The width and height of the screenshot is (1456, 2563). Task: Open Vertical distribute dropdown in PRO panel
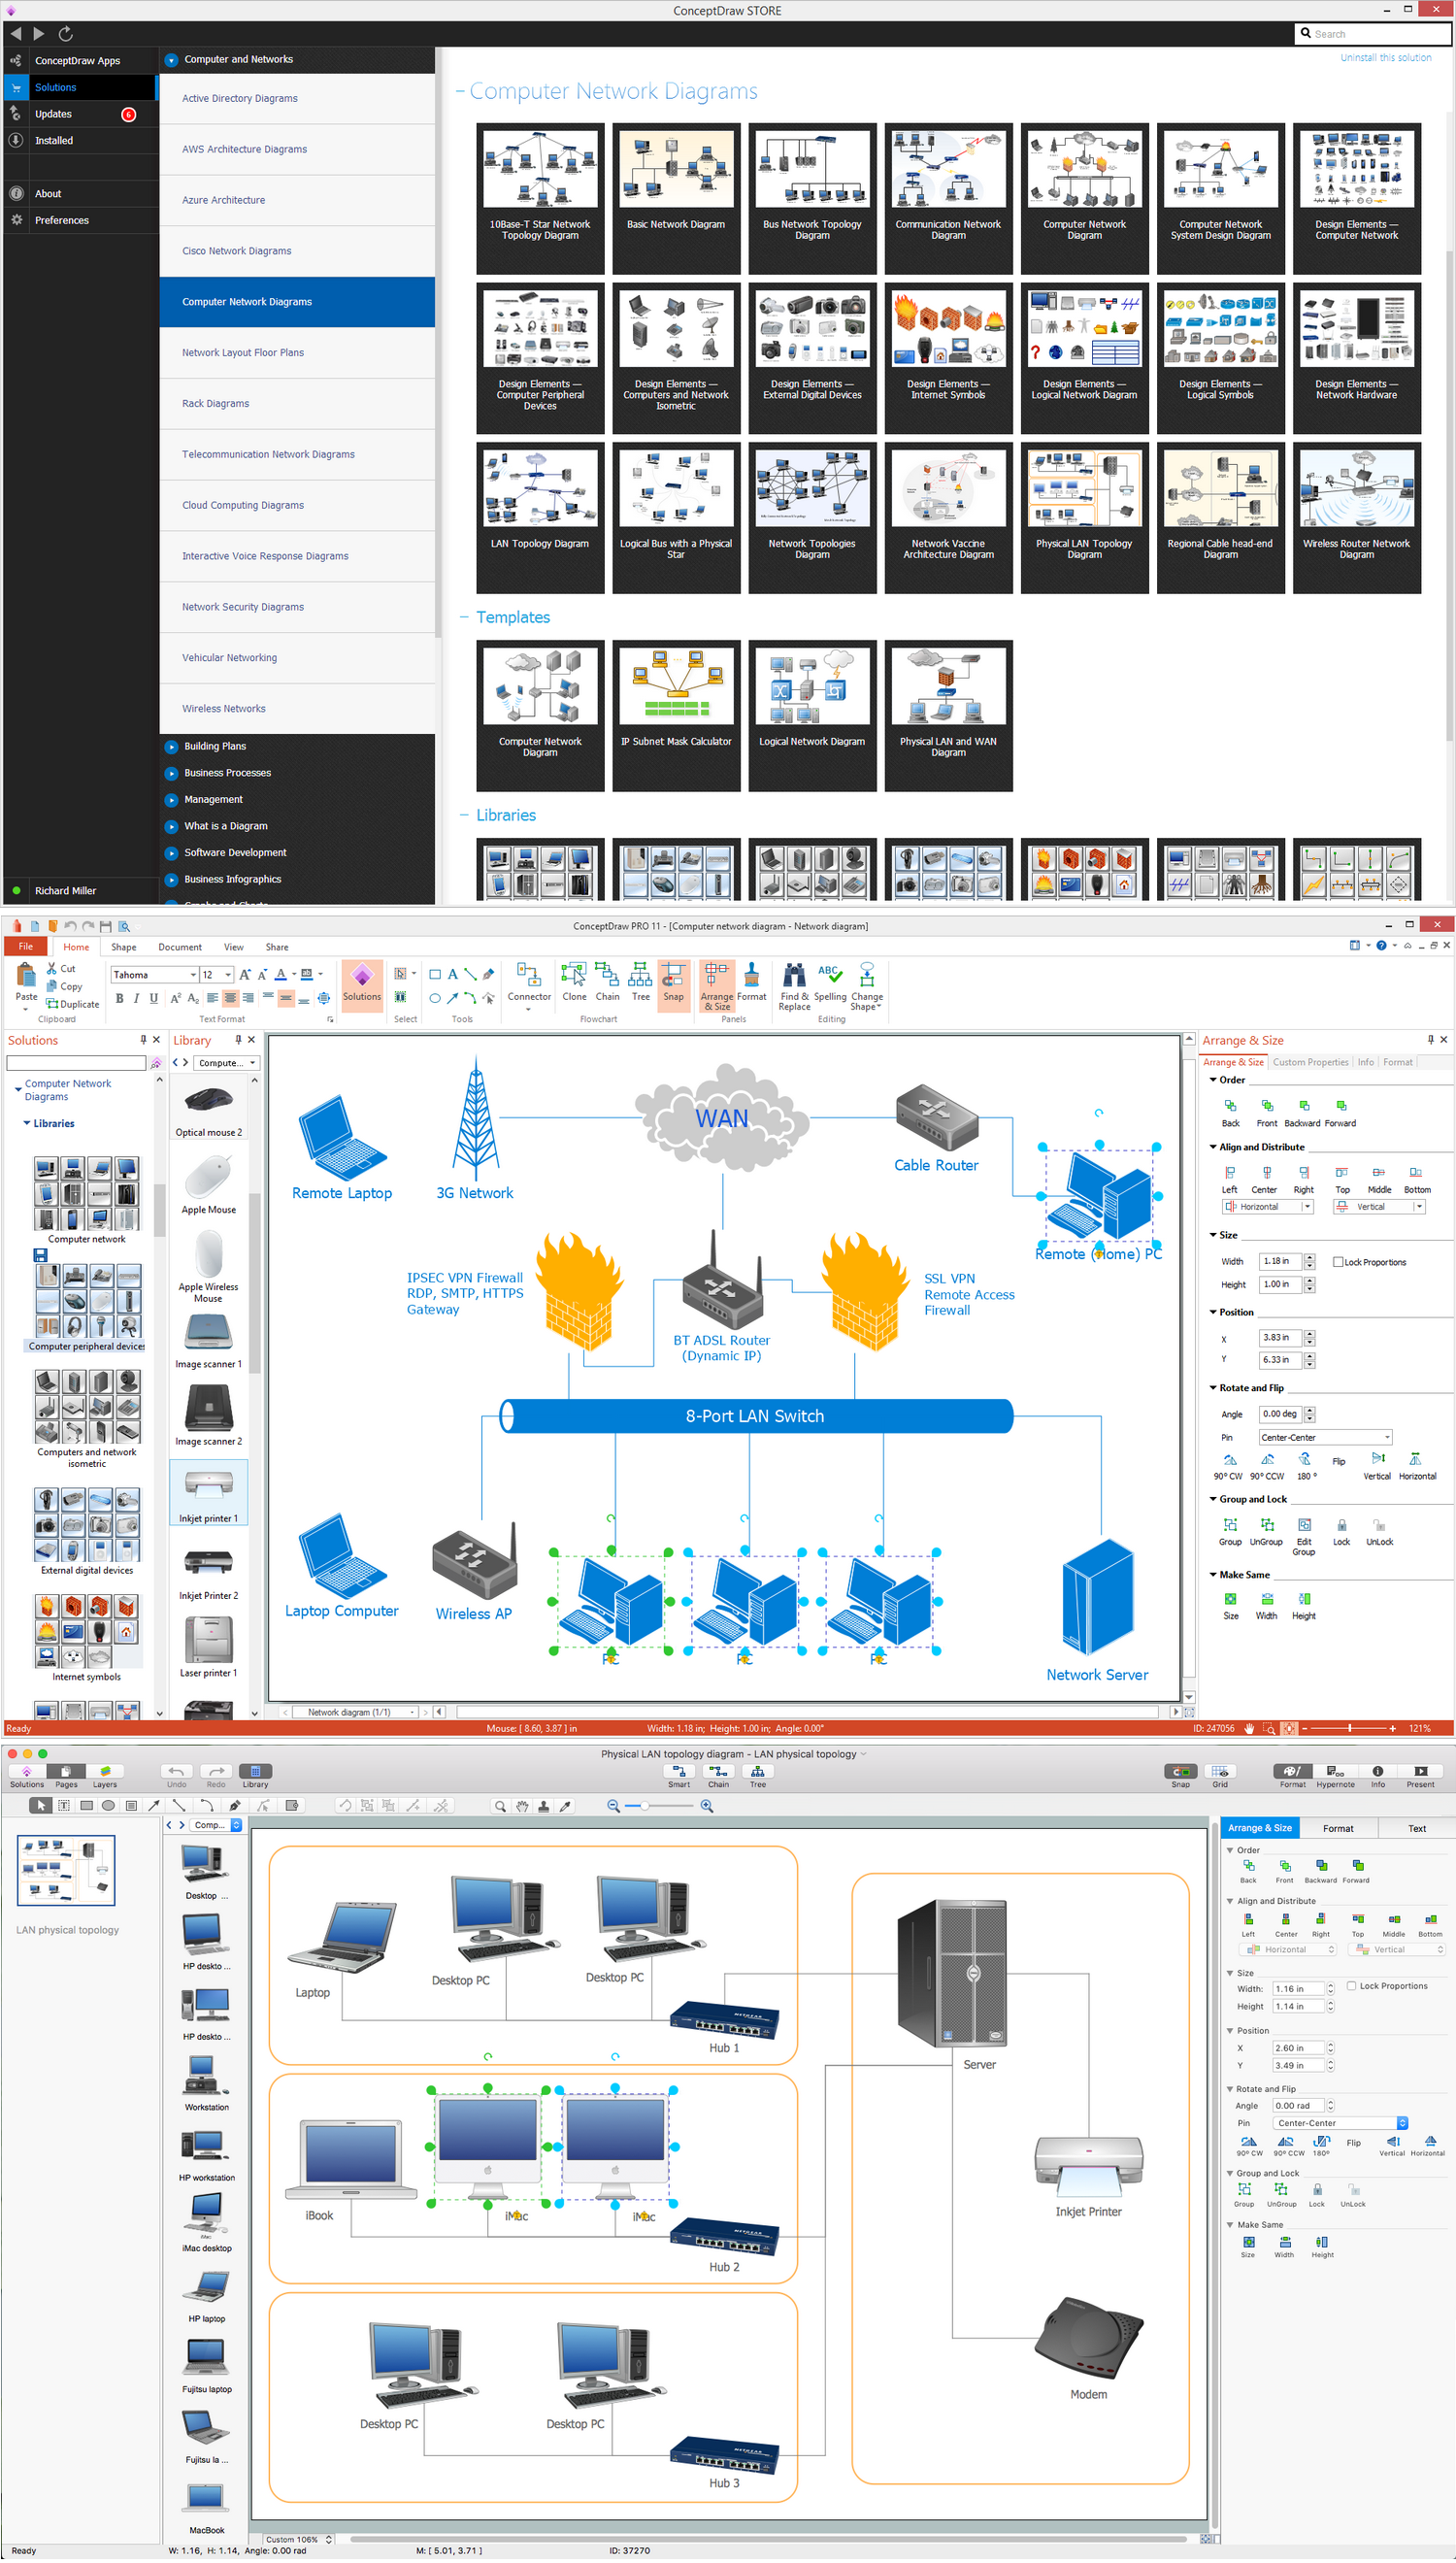[x=1418, y=1207]
